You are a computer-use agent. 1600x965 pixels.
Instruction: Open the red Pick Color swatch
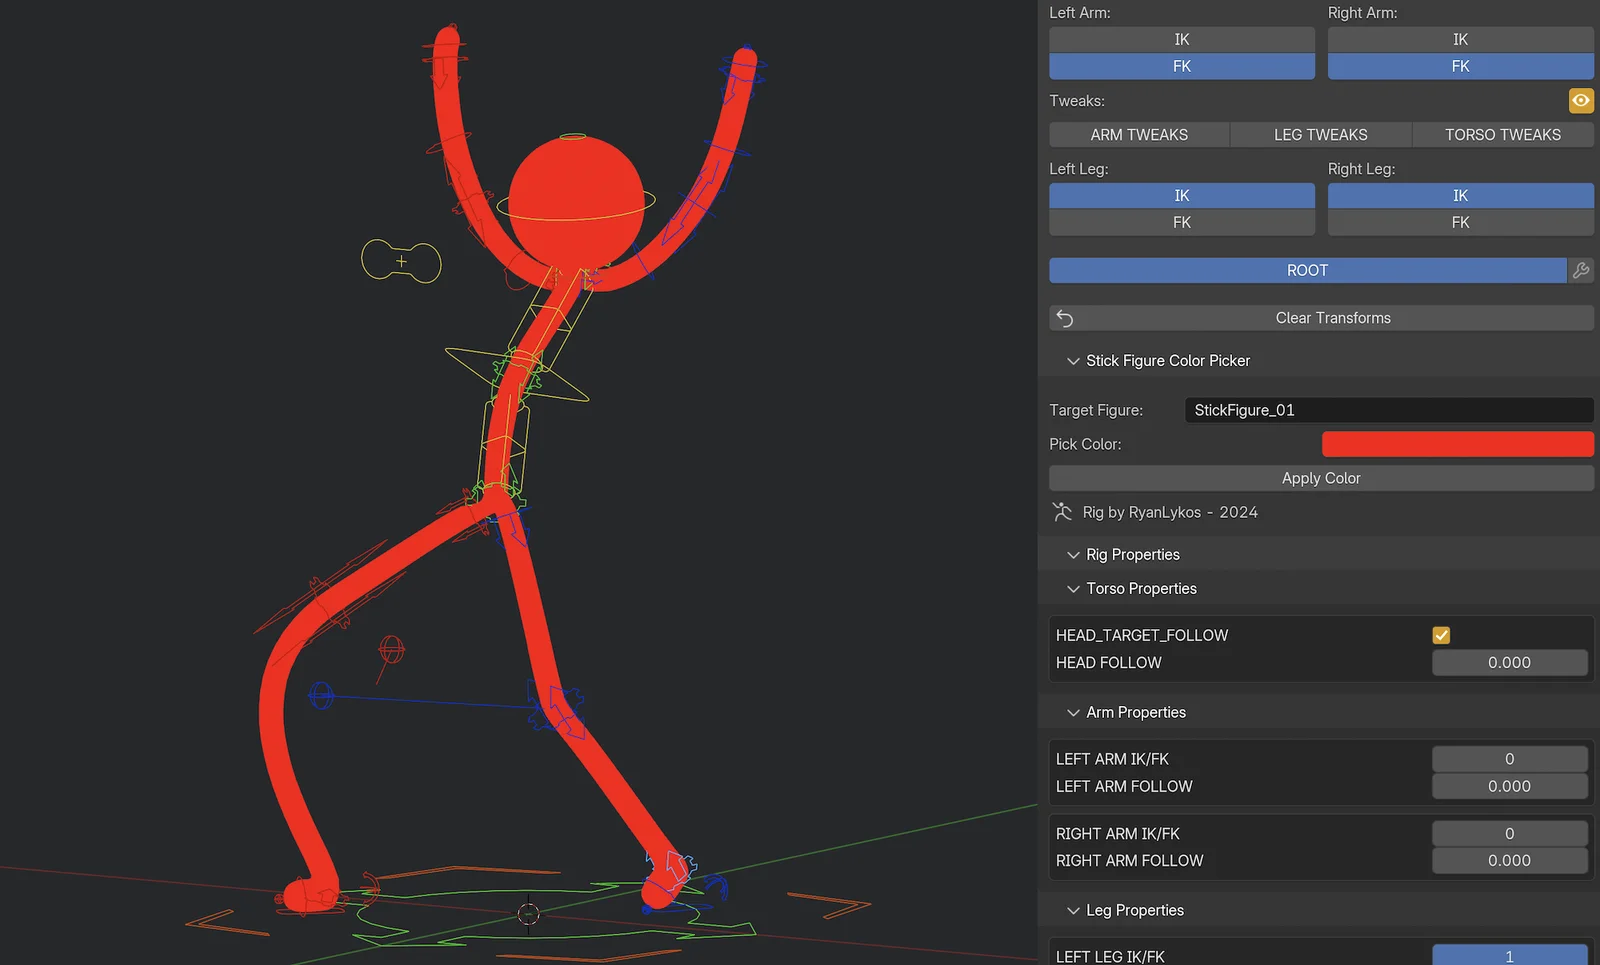click(x=1457, y=444)
